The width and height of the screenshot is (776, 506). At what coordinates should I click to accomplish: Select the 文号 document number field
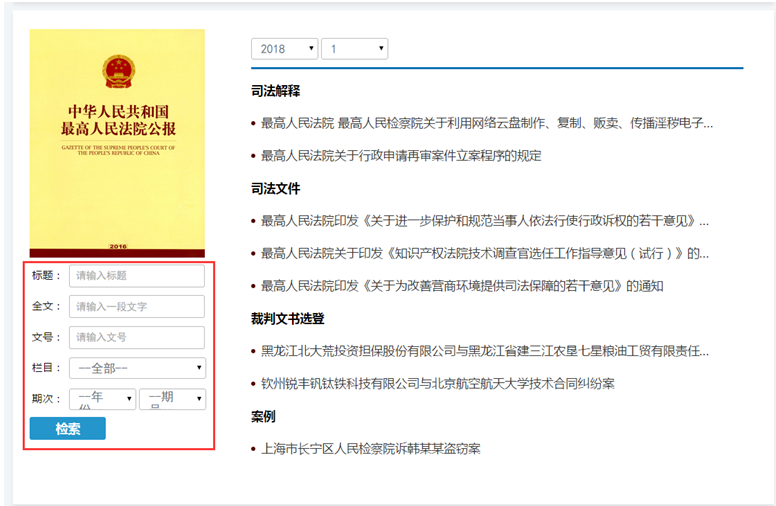tap(136, 338)
